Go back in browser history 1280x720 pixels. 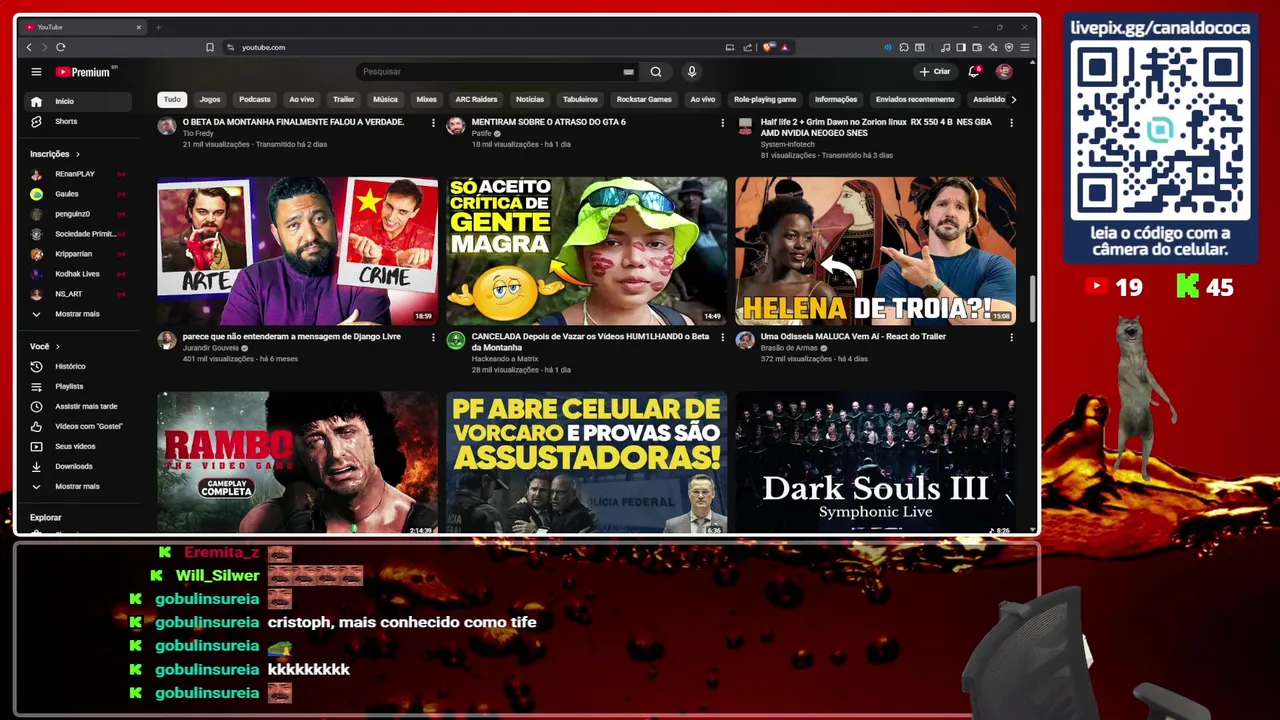[29, 47]
